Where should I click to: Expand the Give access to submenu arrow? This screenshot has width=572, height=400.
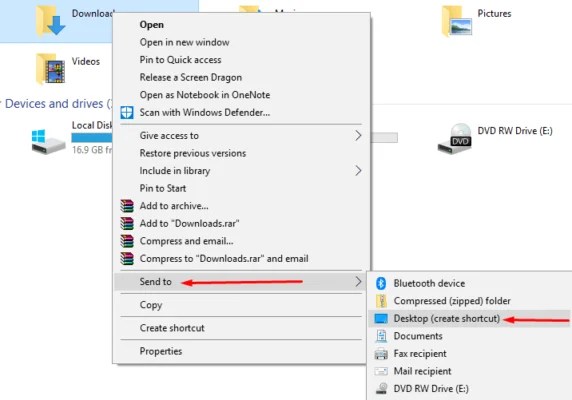point(358,136)
